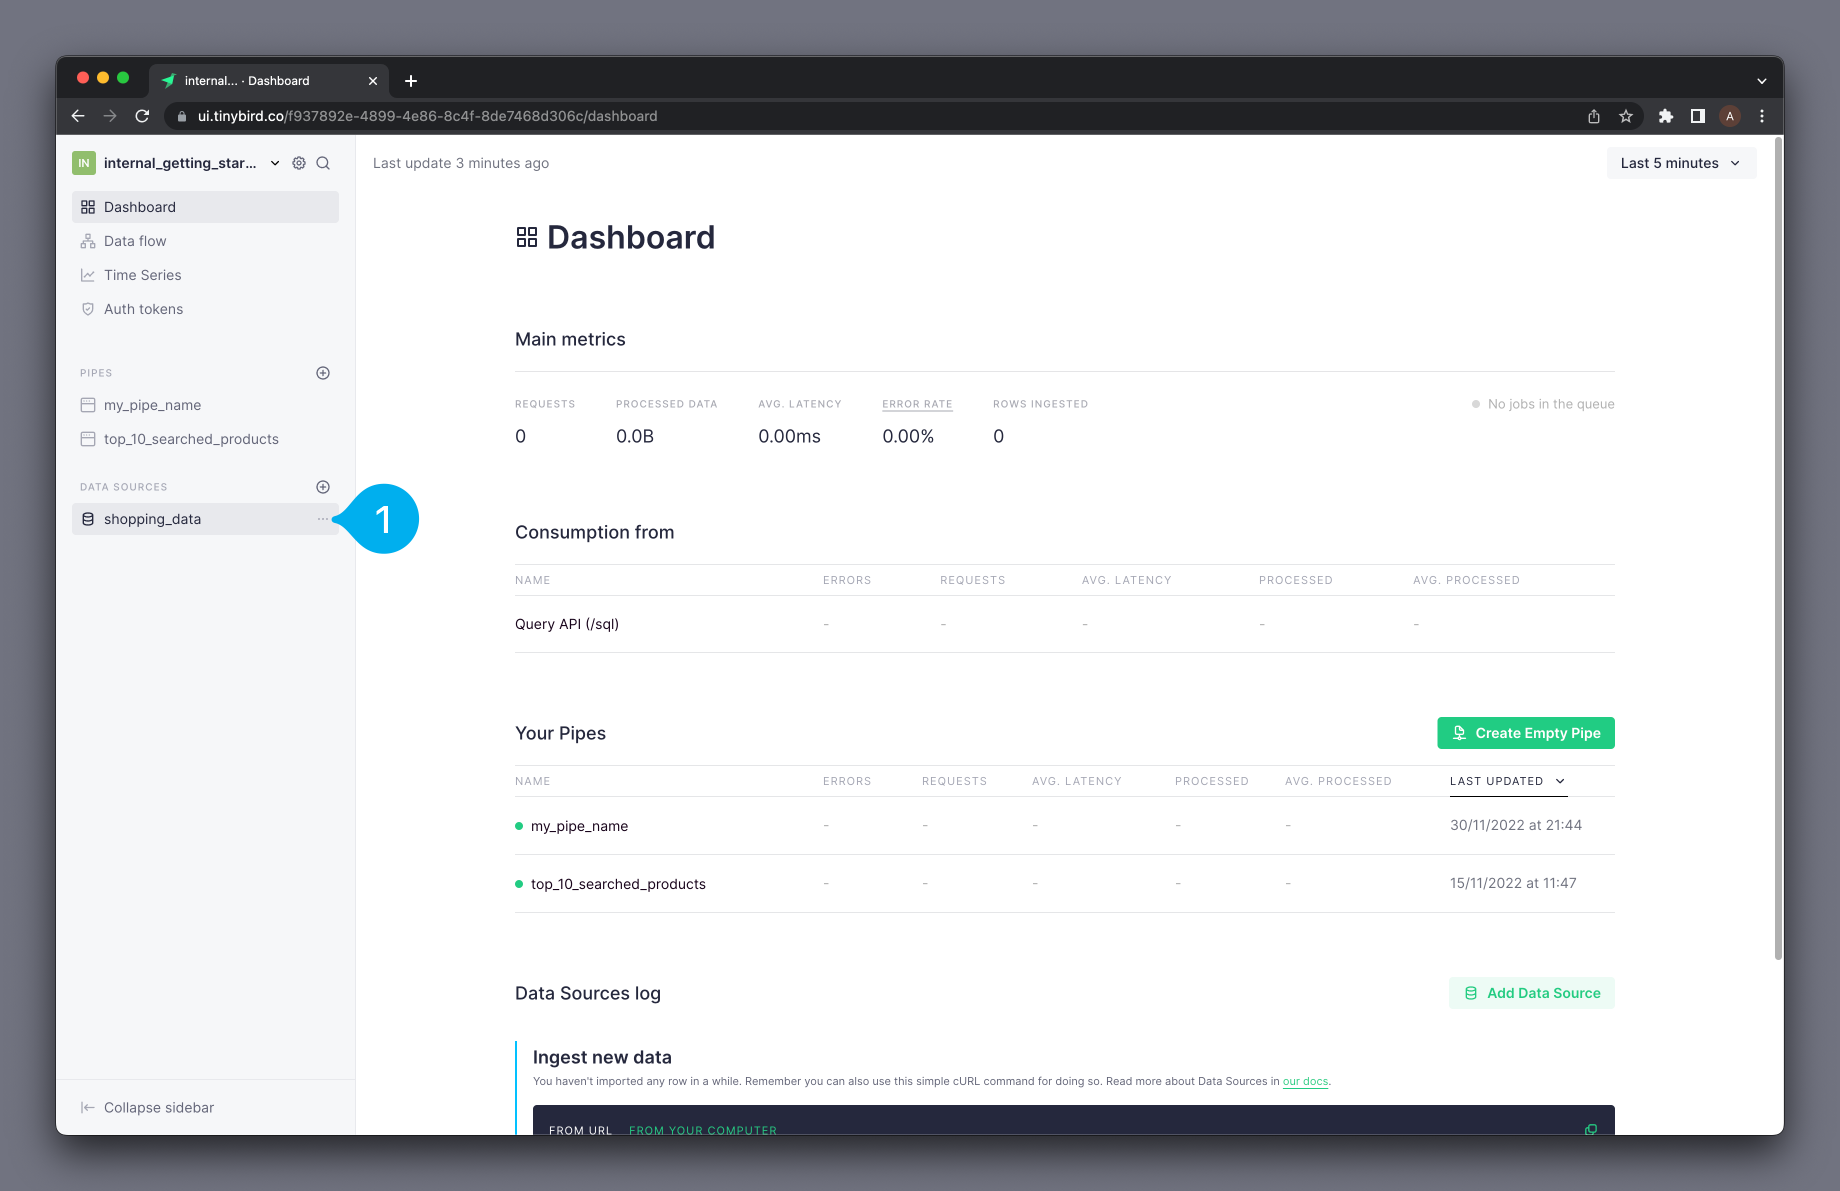Image resolution: width=1840 pixels, height=1191 pixels.
Task: Click the Last update 3 minutes ago text
Action: (461, 163)
